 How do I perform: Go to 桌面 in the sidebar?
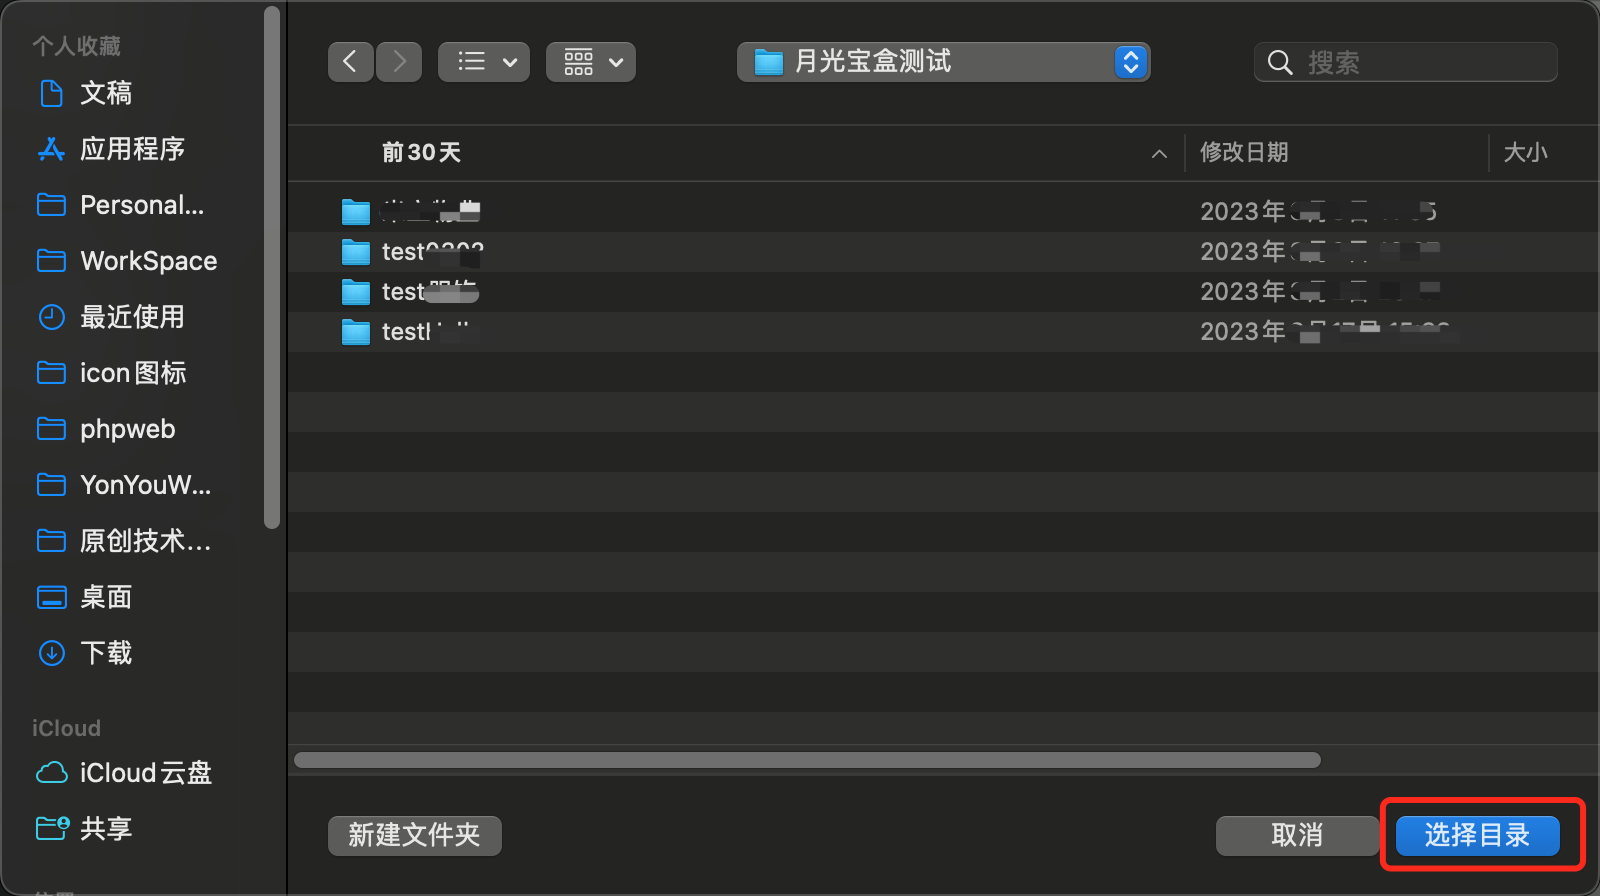(105, 597)
